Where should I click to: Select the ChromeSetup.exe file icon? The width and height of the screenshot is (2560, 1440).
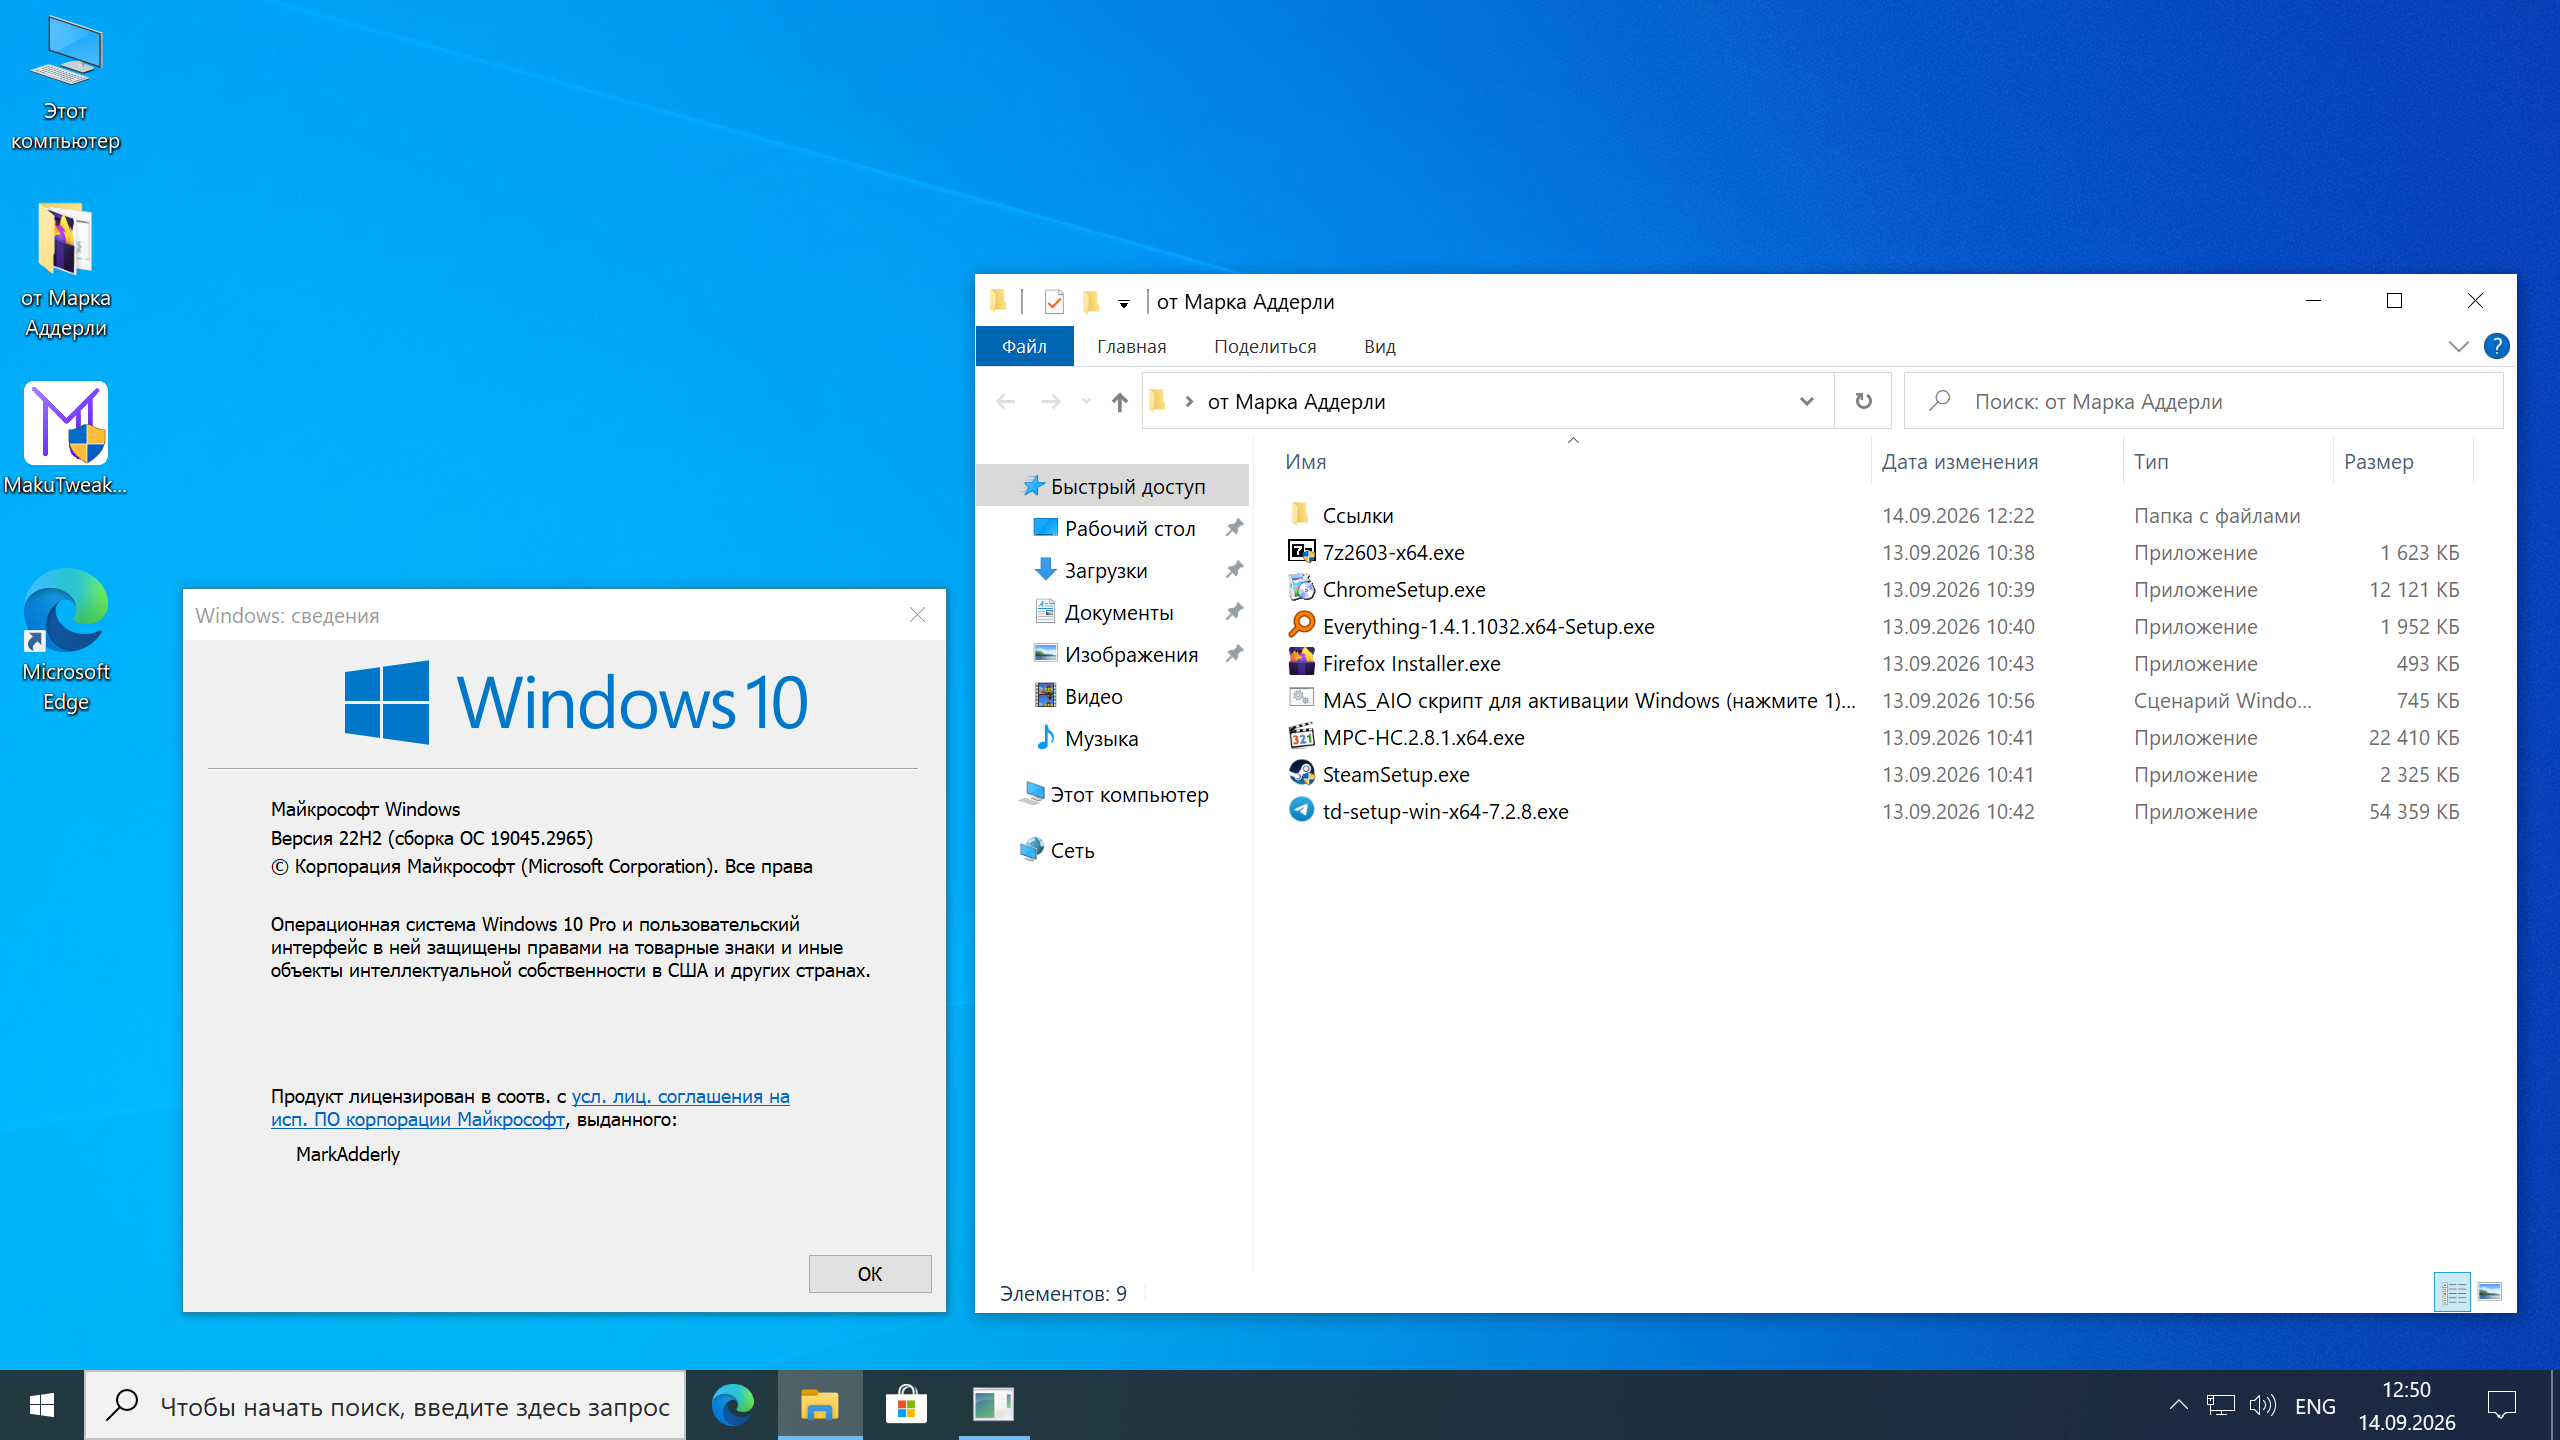pos(1301,588)
